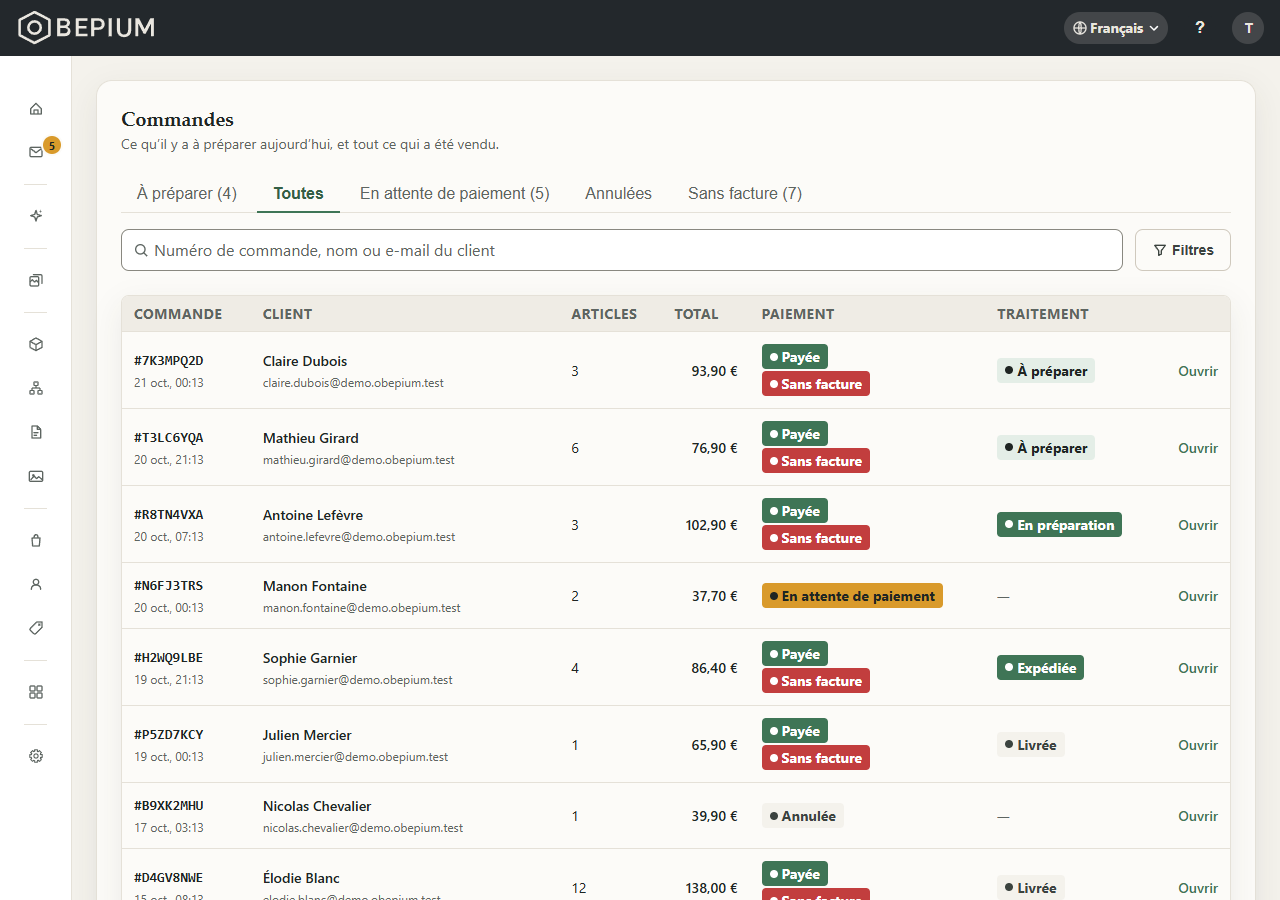Click the En préparation status badge

click(1059, 525)
